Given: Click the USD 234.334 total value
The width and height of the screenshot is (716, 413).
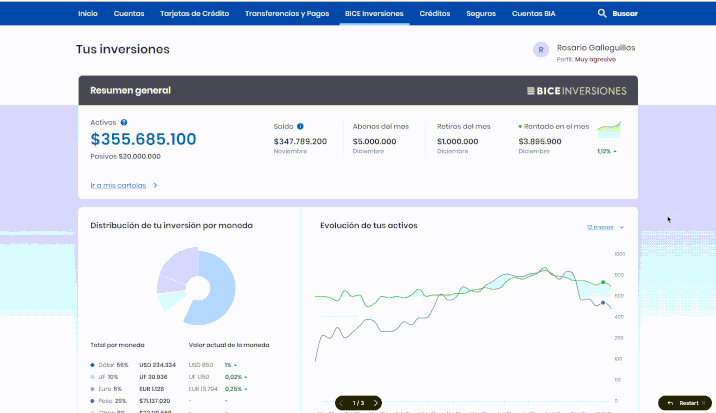Looking at the screenshot, I should 158,365.
